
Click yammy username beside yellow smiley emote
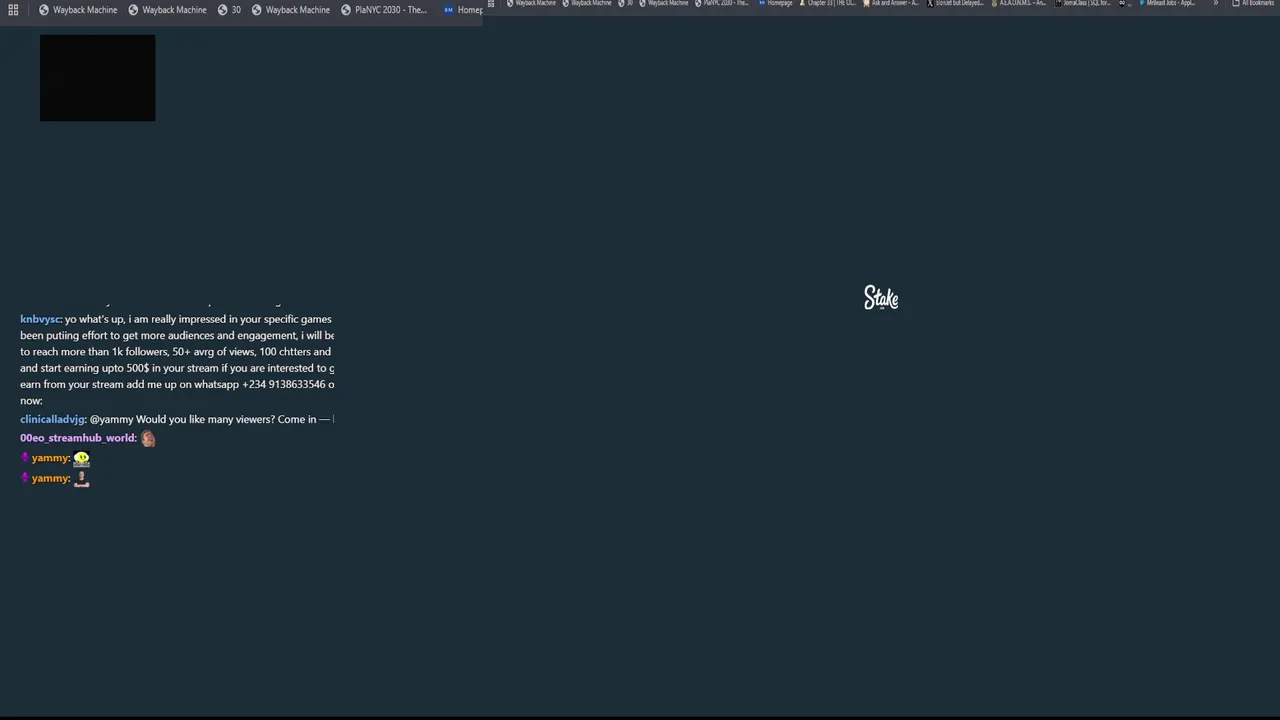click(x=49, y=458)
